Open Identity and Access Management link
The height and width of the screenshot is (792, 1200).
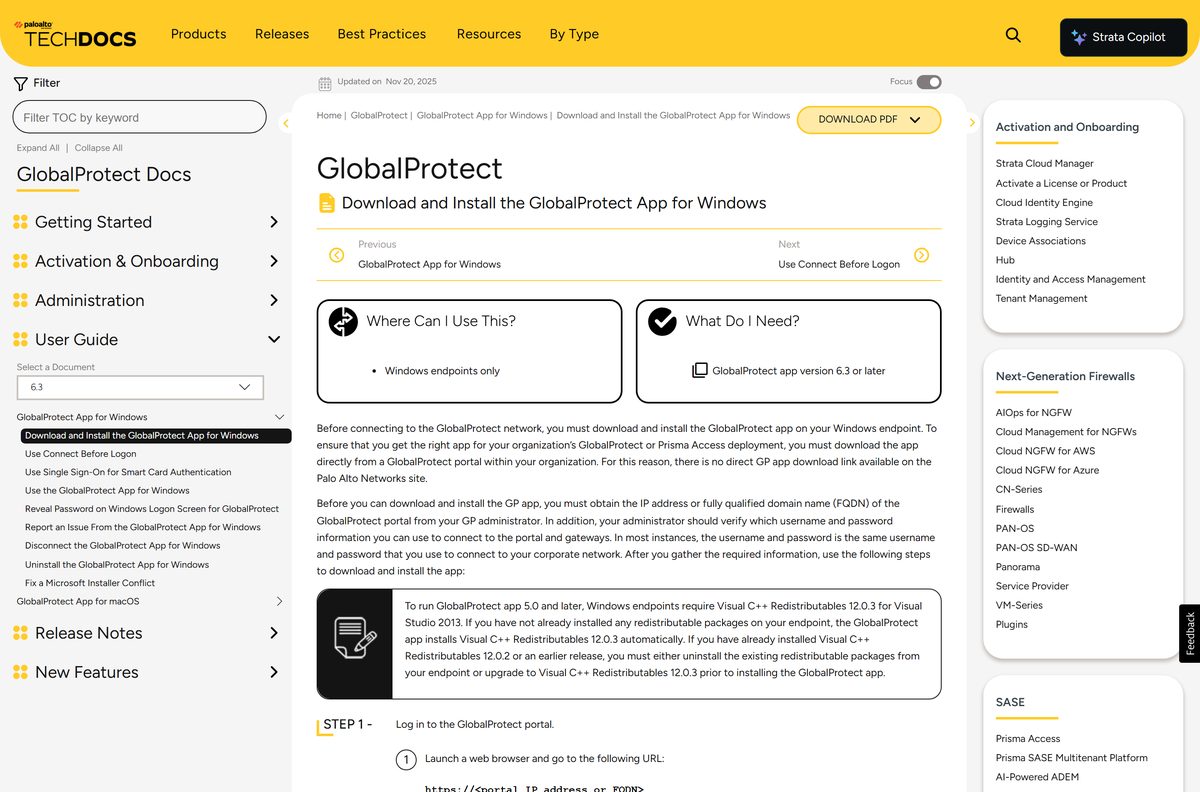point(1071,280)
